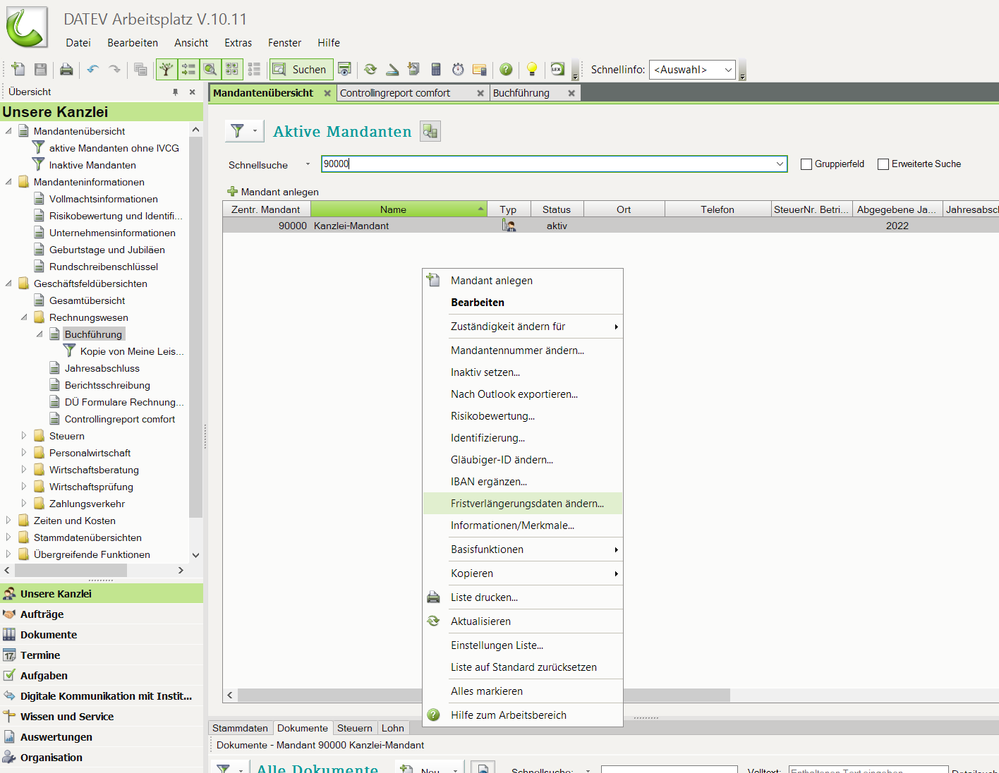999x773 pixels.
Task: Open Hilfe zum Arbeitsbereich entry
Action: 523,715
